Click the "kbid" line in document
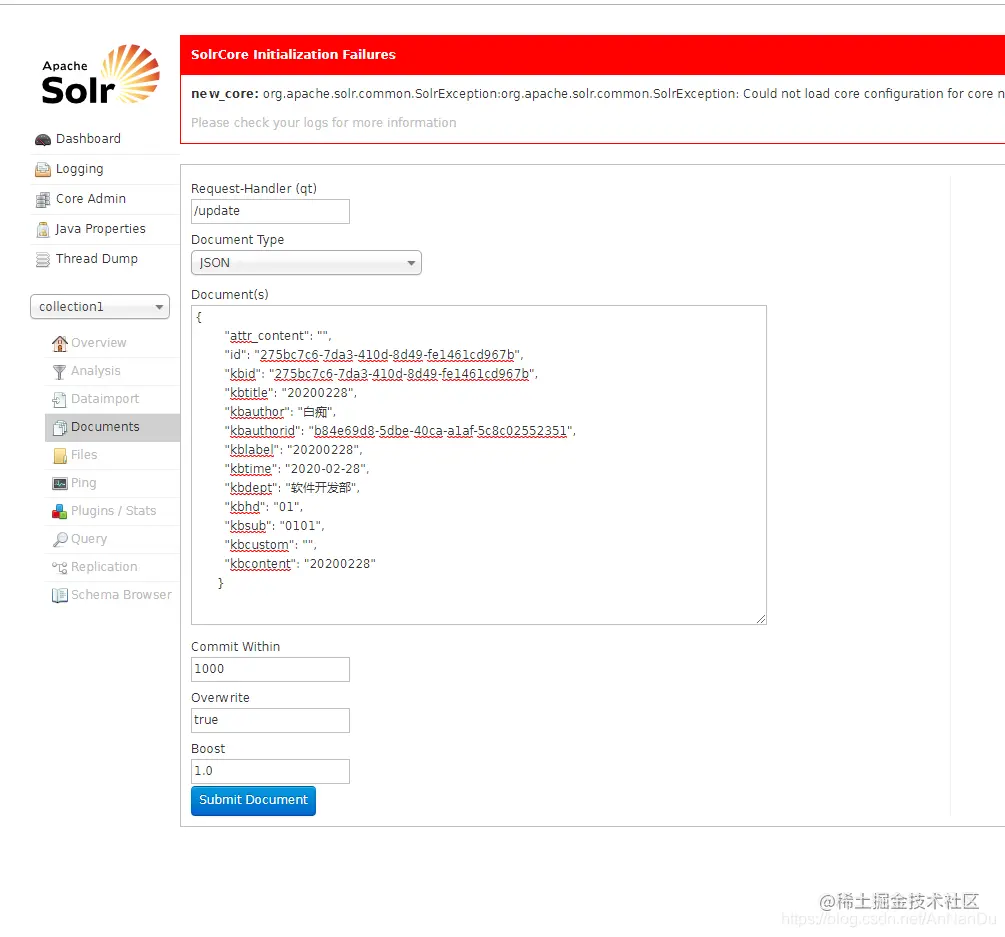The image size is (1005, 937). click(x=381, y=374)
